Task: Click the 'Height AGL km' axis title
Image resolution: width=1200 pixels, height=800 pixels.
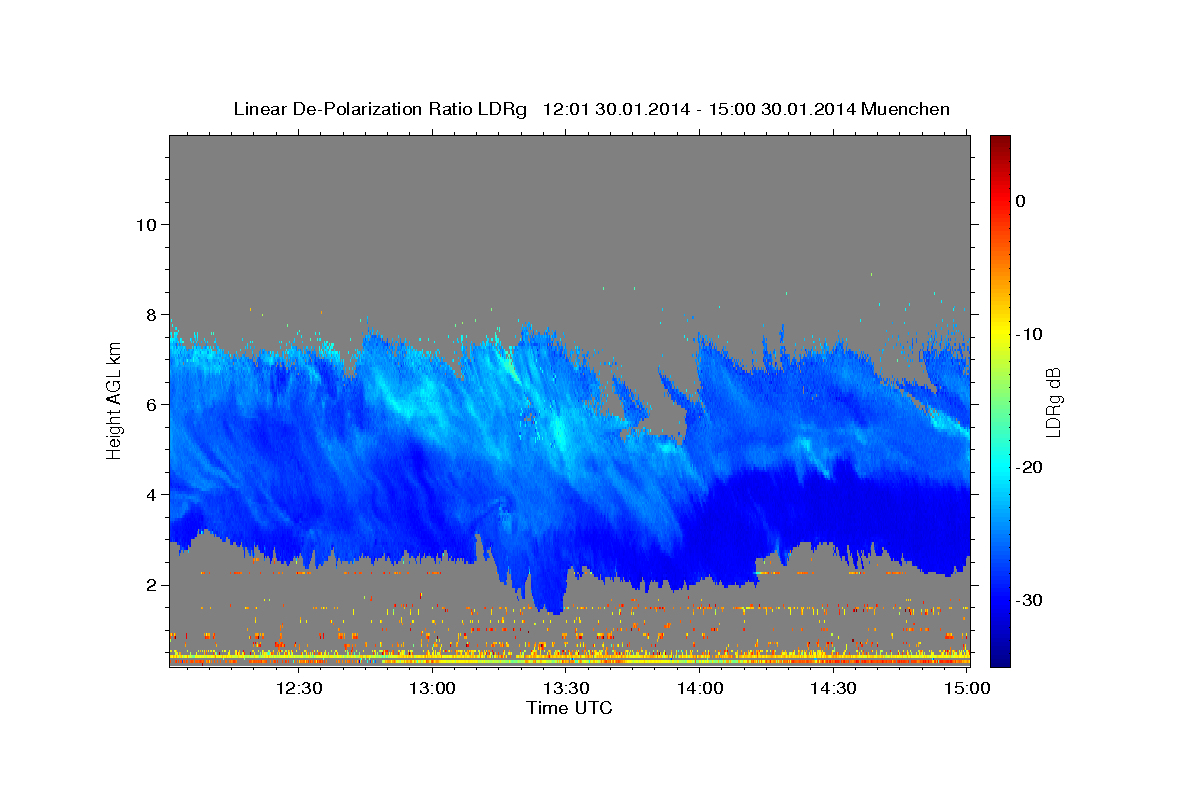Action: 115,402
